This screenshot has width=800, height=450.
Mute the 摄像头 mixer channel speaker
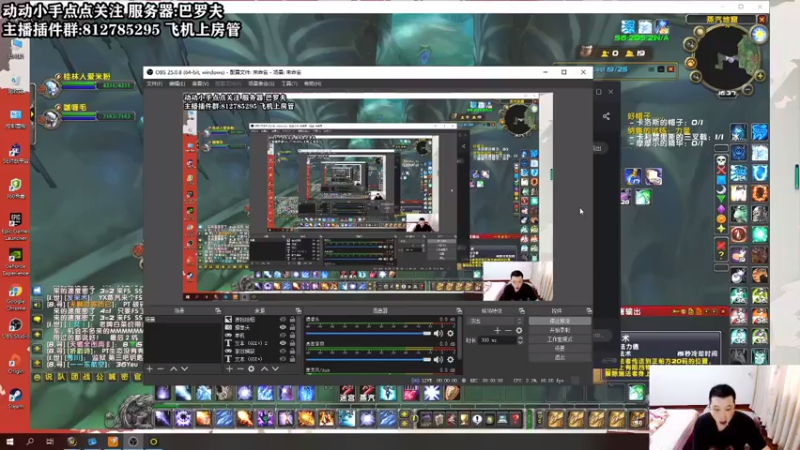pyautogui.click(x=438, y=333)
